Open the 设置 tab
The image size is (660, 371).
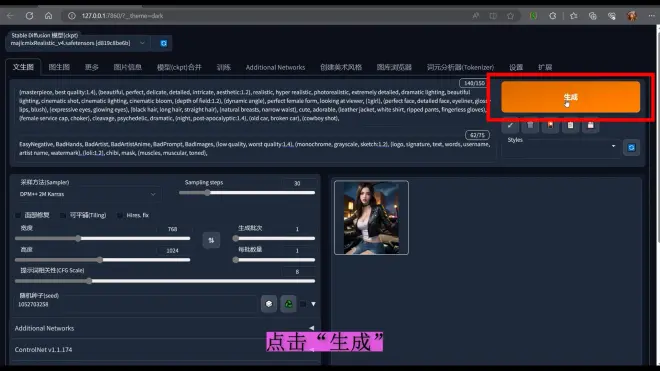516,67
